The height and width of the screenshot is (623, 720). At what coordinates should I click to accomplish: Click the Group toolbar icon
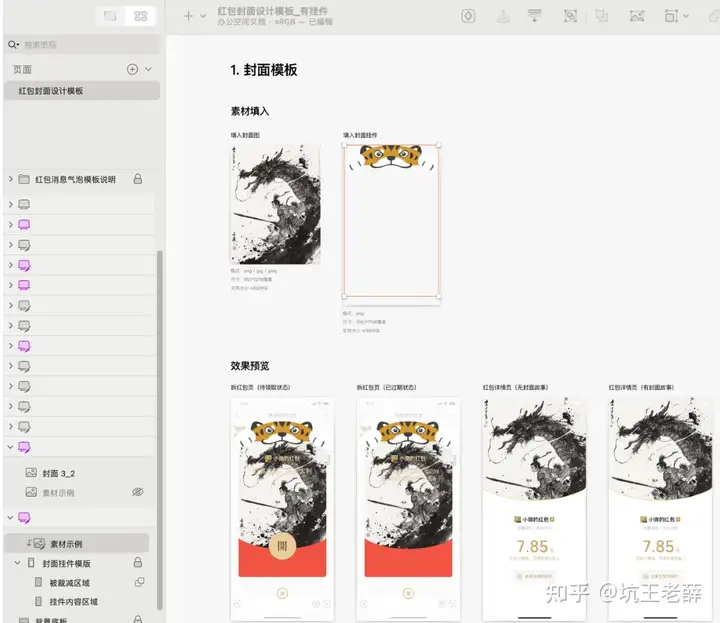pos(570,16)
